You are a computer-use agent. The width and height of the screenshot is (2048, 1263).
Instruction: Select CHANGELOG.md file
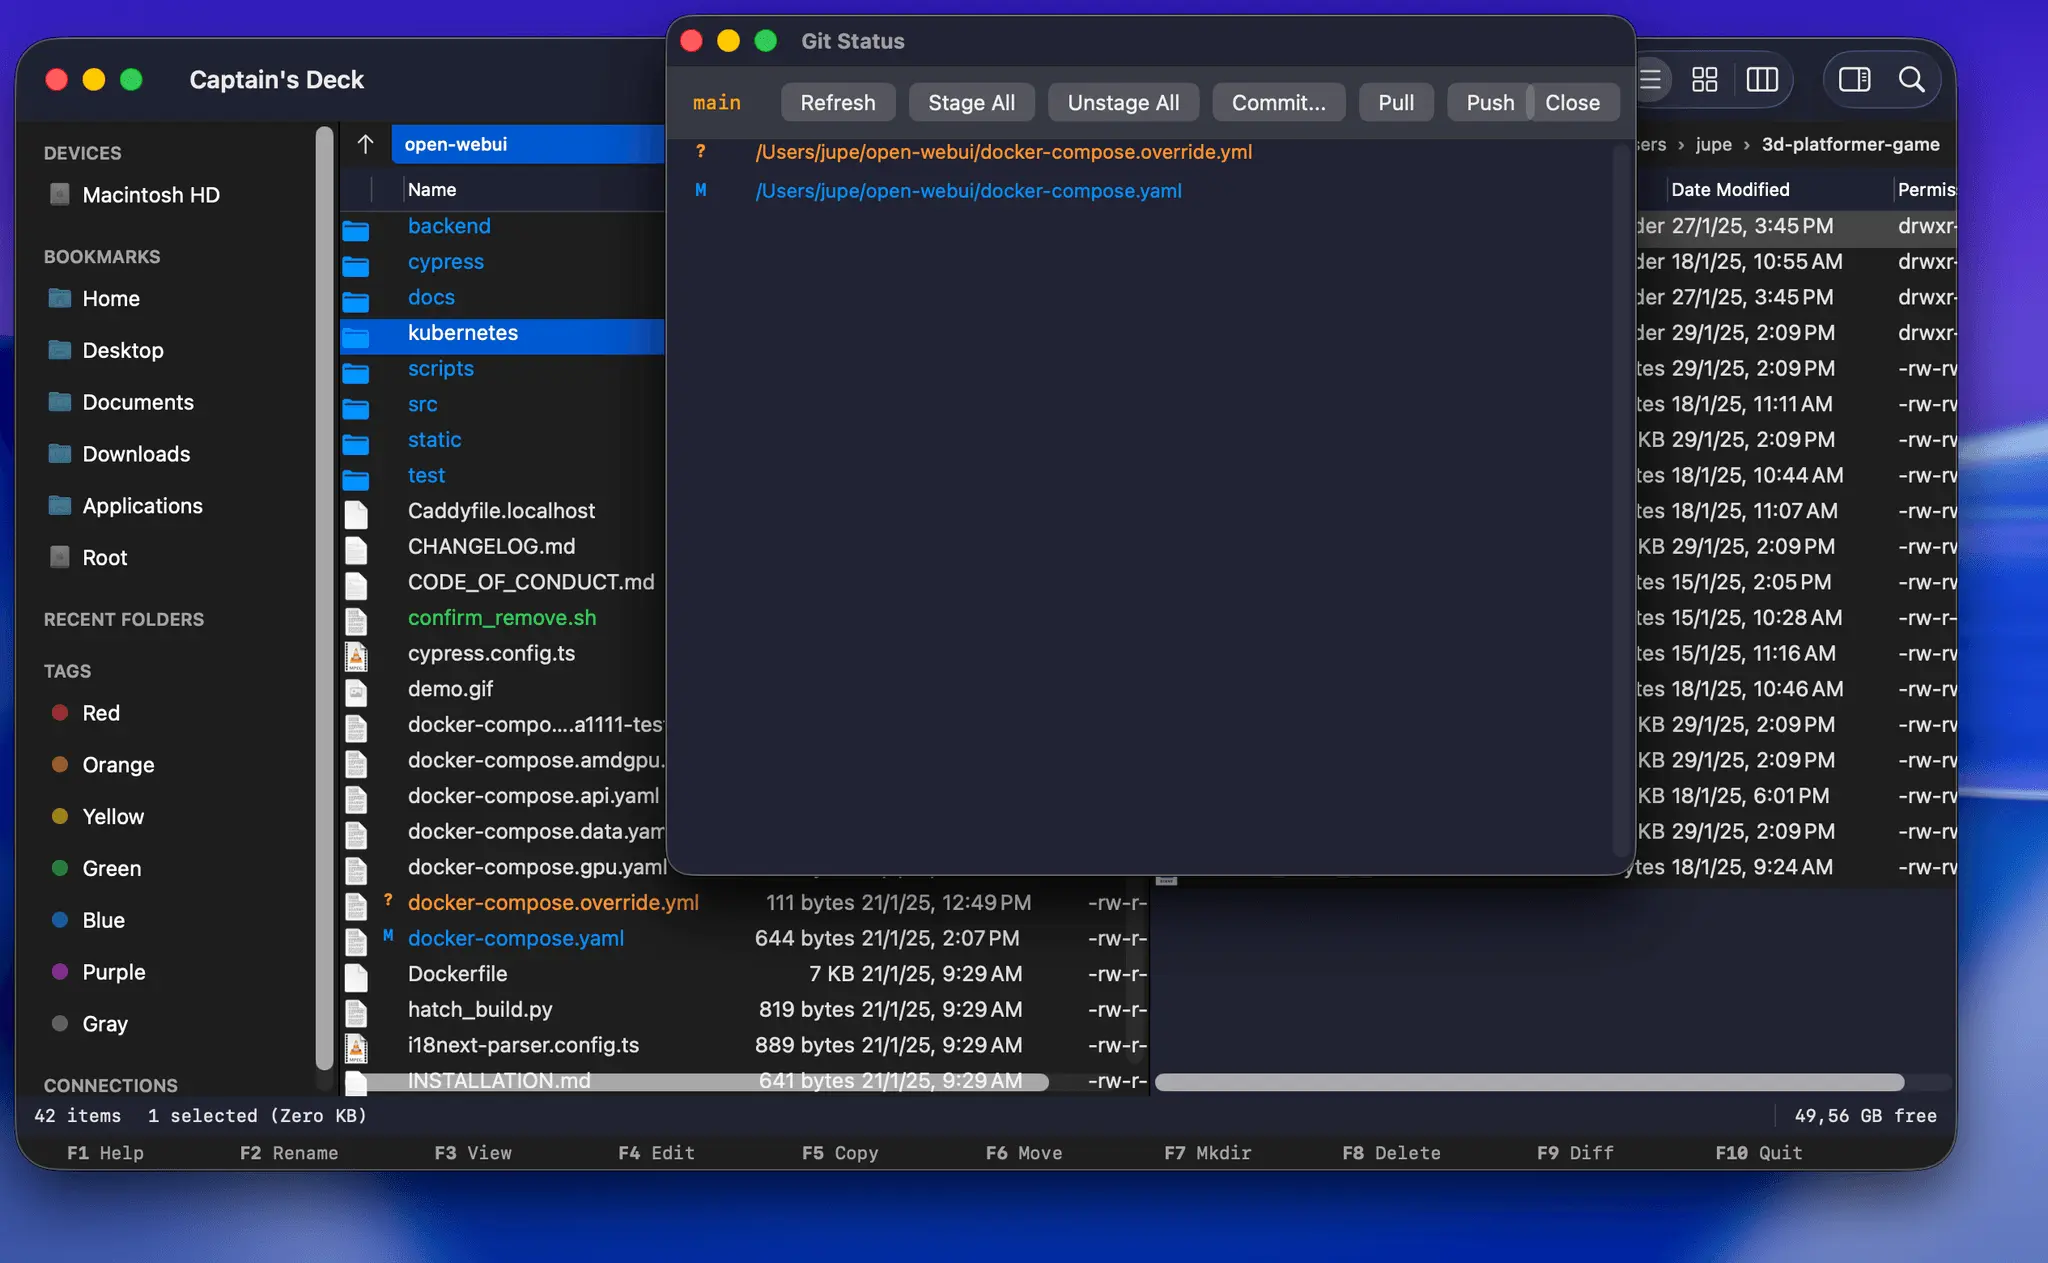click(491, 547)
